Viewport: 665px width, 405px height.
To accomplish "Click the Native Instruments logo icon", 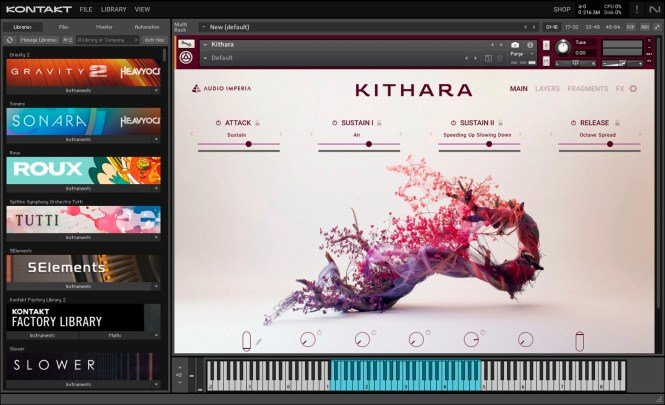I will click(651, 9).
